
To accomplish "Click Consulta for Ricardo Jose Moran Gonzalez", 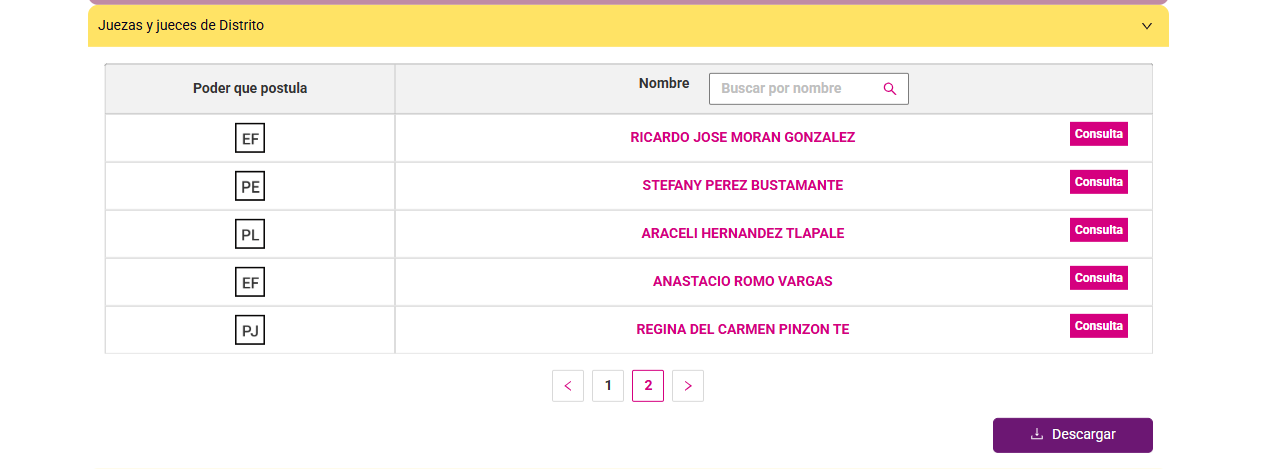I will (x=1099, y=134).
